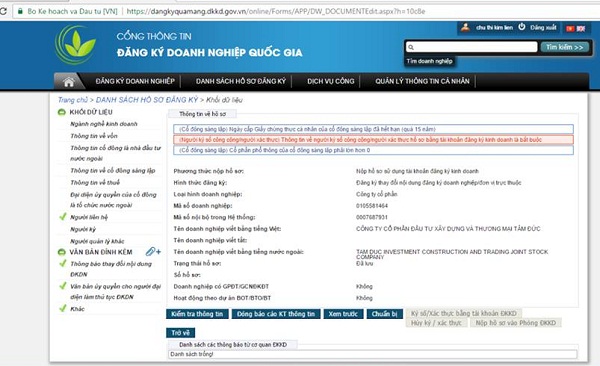Viewport: 600px width, 366px height.
Task: Click the VĂN BẢN ĐÍNH KÈM section icon
Action: coord(61,252)
